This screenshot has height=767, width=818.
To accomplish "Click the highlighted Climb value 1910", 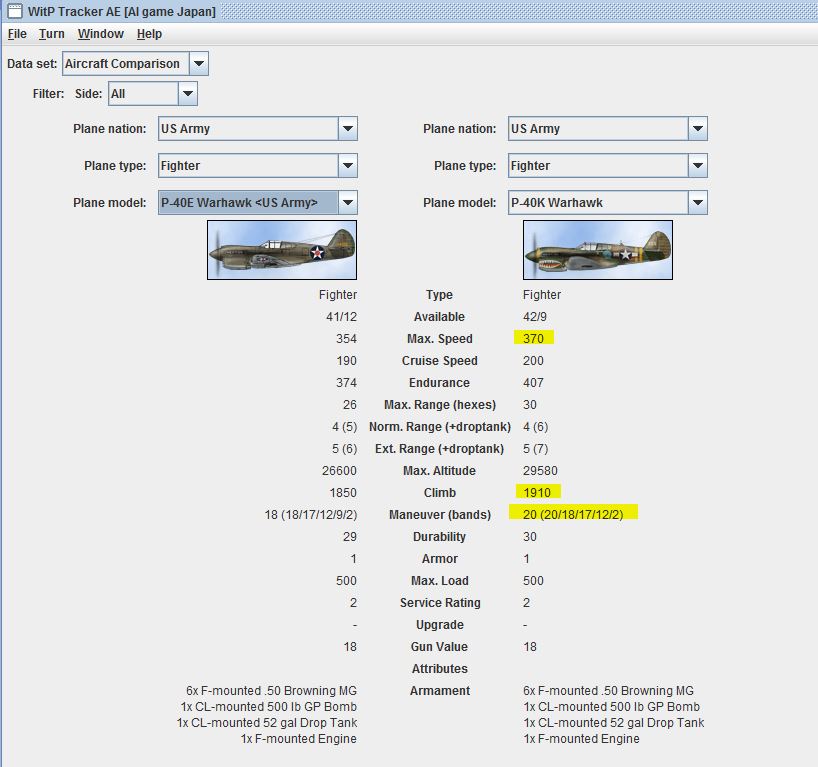I will tap(537, 493).
